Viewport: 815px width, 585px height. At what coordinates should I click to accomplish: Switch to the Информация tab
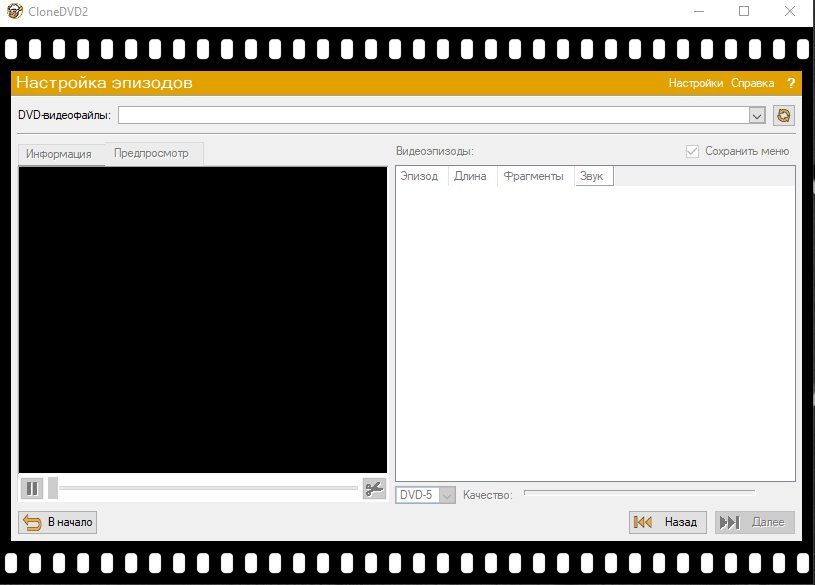pyautogui.click(x=59, y=154)
